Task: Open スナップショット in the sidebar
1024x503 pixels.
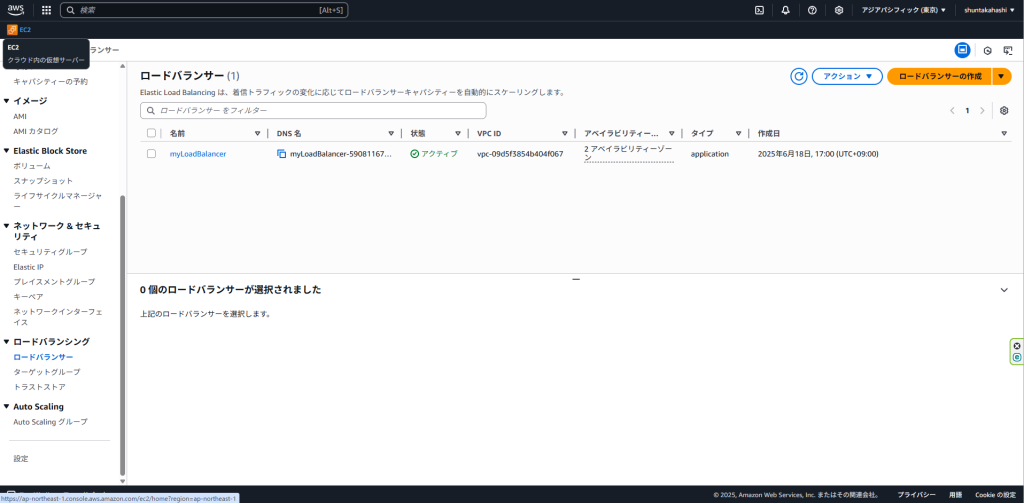Action: click(x=43, y=181)
